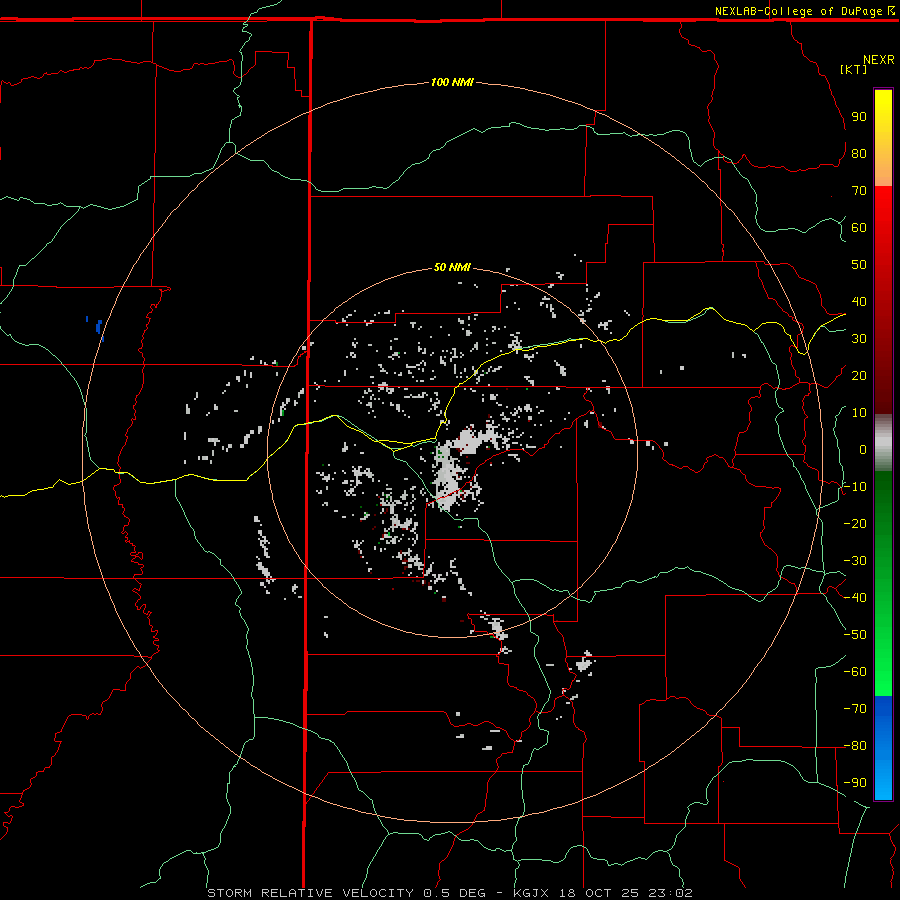Click the 0 value on velocity scale
This screenshot has height=900, width=900.
(x=863, y=449)
